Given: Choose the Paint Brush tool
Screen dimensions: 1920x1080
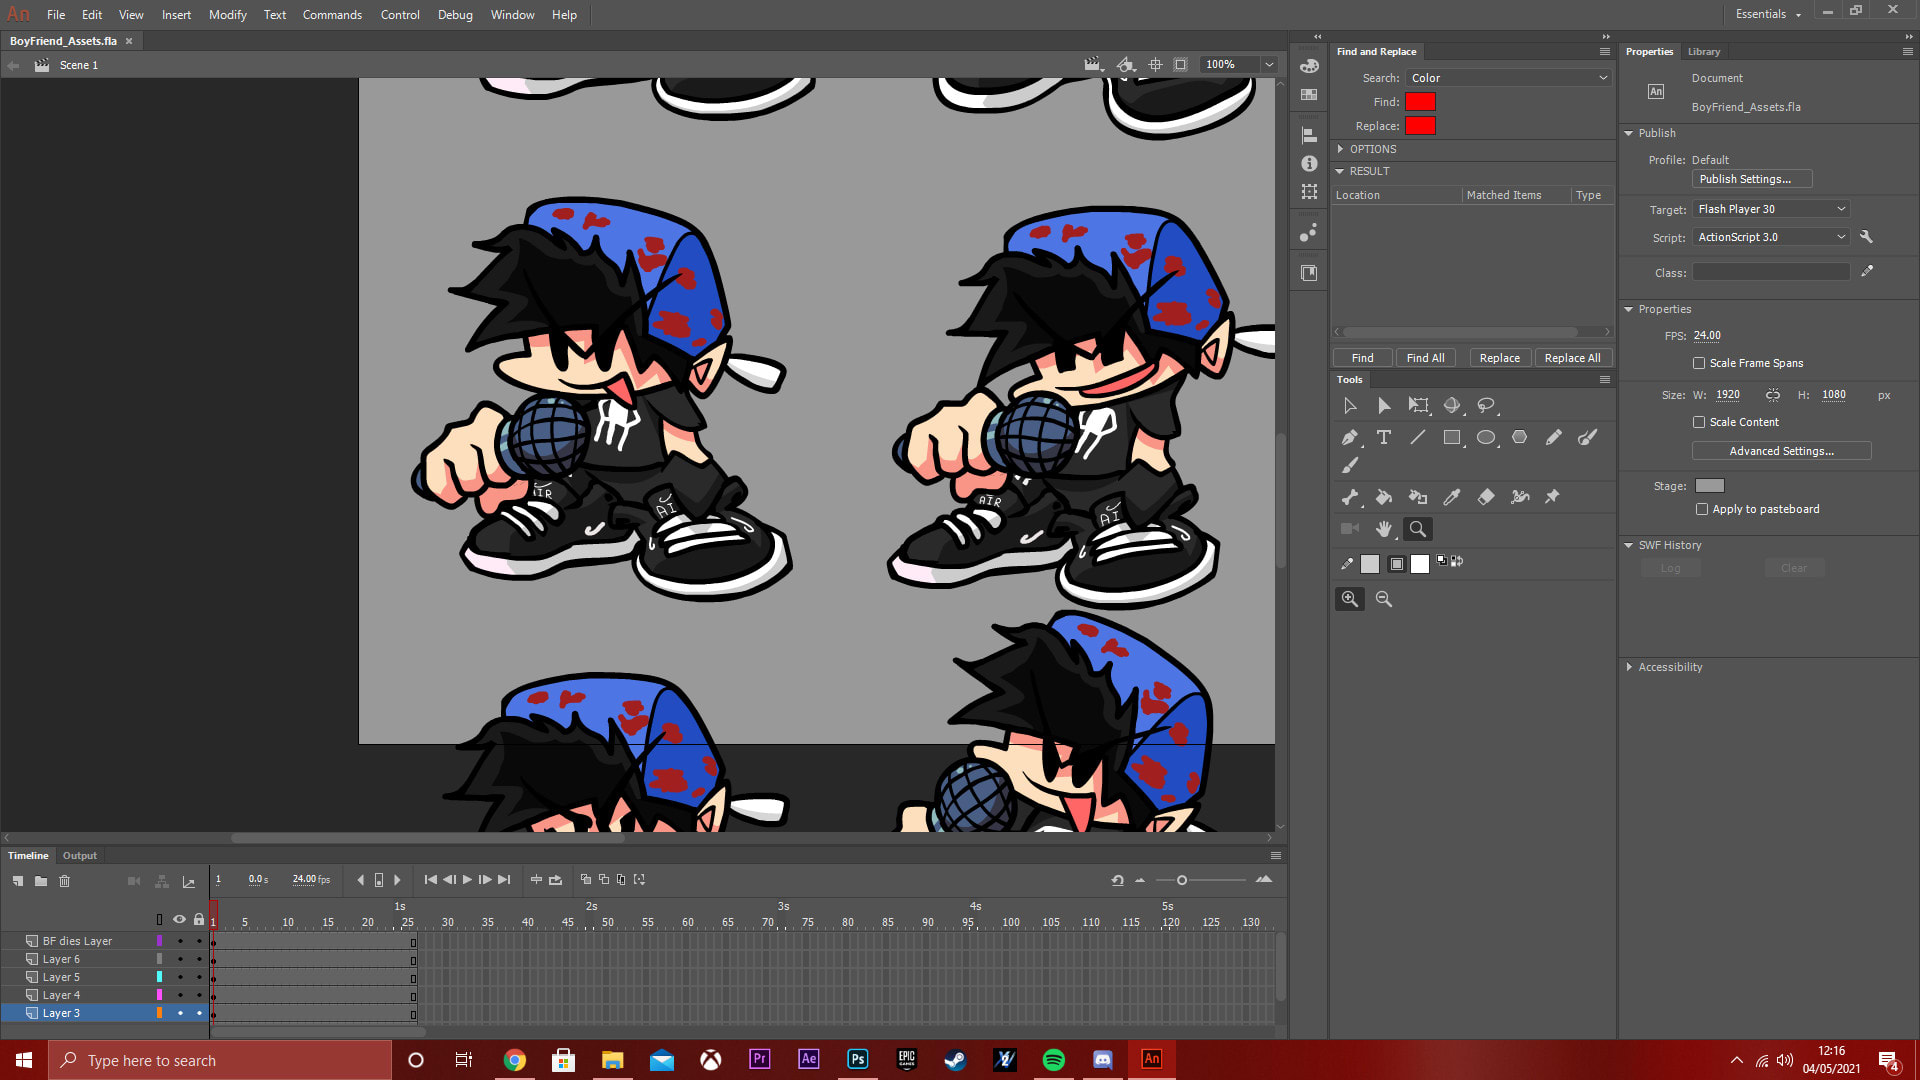Looking at the screenshot, I should tap(1587, 437).
